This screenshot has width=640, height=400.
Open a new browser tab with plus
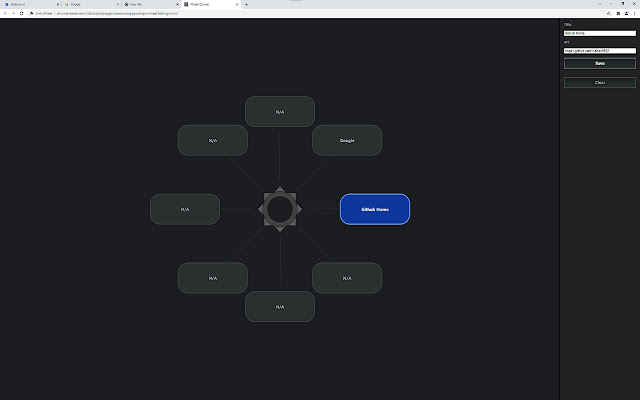(246, 4)
